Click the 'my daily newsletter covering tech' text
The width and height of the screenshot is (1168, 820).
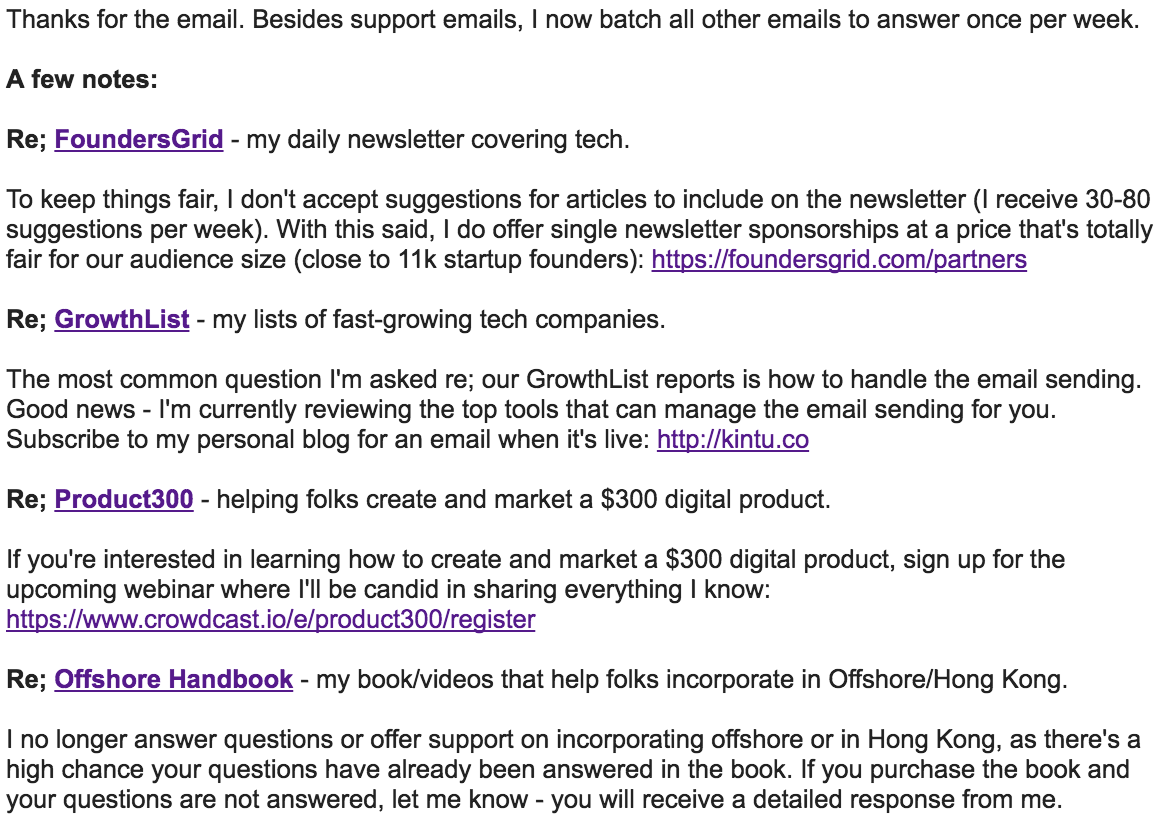[437, 139]
